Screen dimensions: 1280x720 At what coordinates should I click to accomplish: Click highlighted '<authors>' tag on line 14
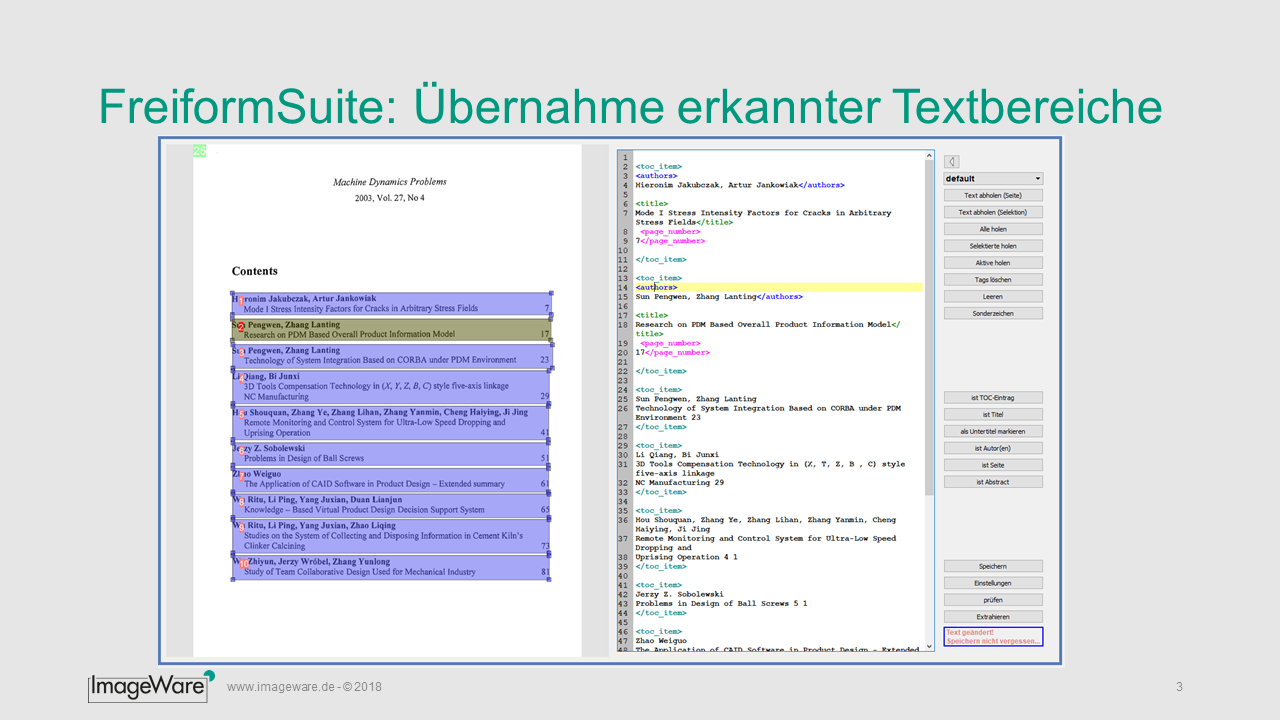pyautogui.click(x=656, y=287)
